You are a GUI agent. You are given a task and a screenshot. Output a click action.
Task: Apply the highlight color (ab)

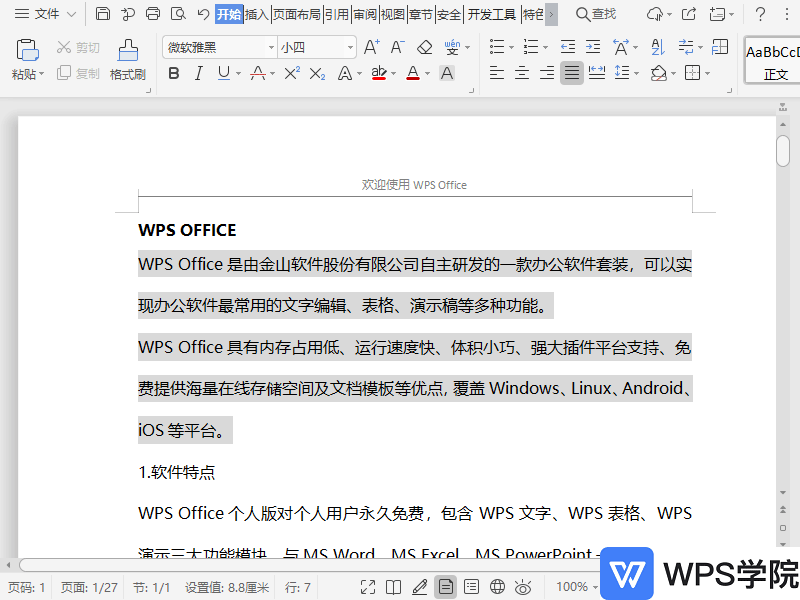pos(379,74)
